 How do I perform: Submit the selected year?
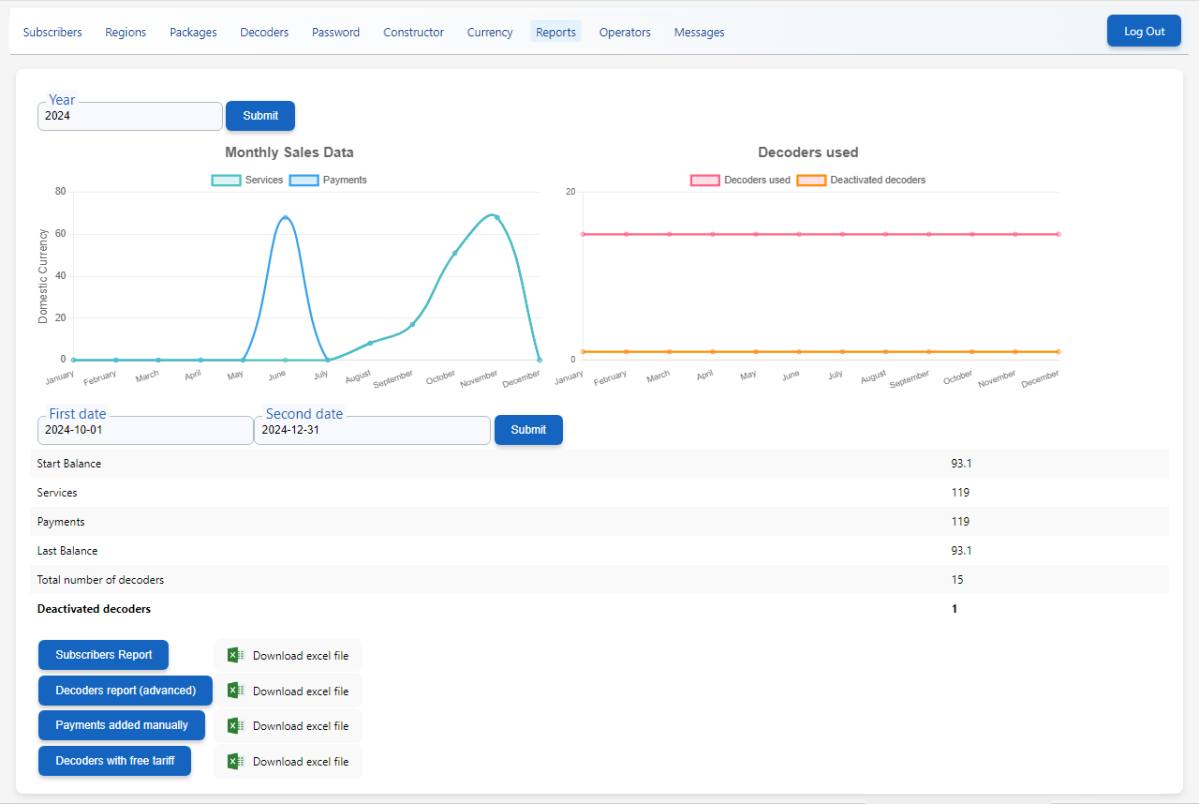coord(260,116)
